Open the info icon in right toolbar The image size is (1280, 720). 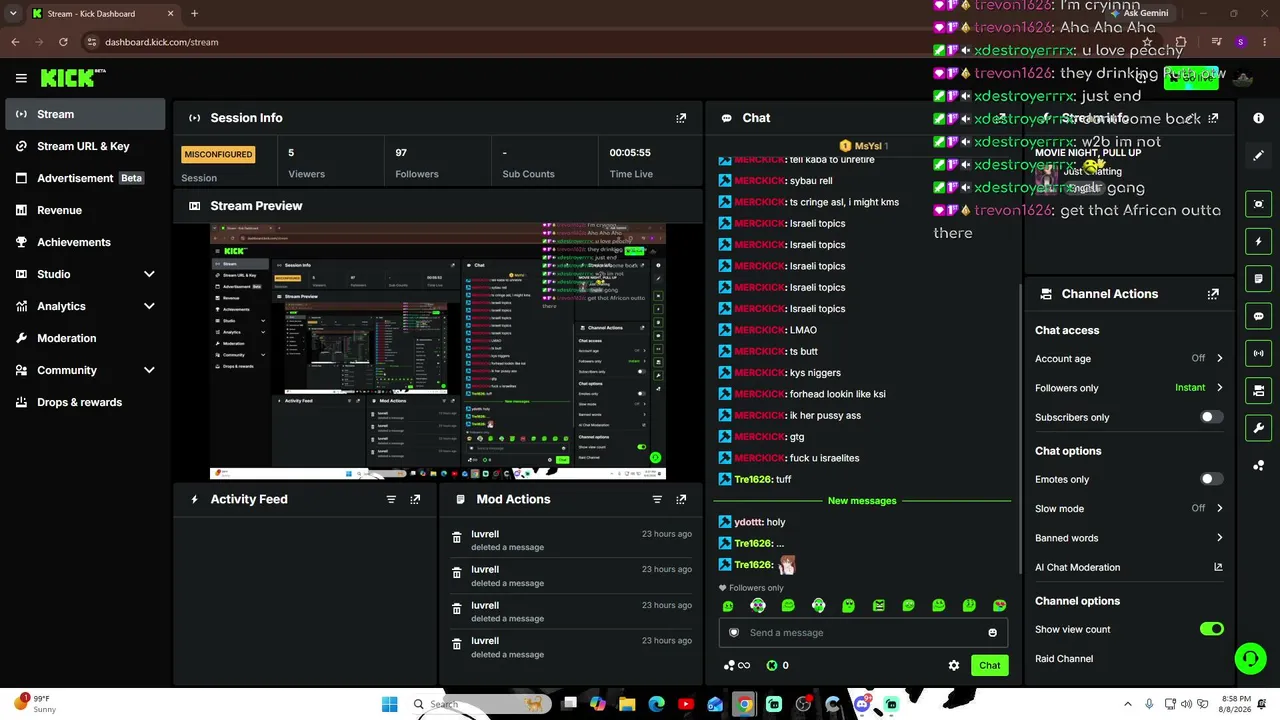click(x=1258, y=118)
